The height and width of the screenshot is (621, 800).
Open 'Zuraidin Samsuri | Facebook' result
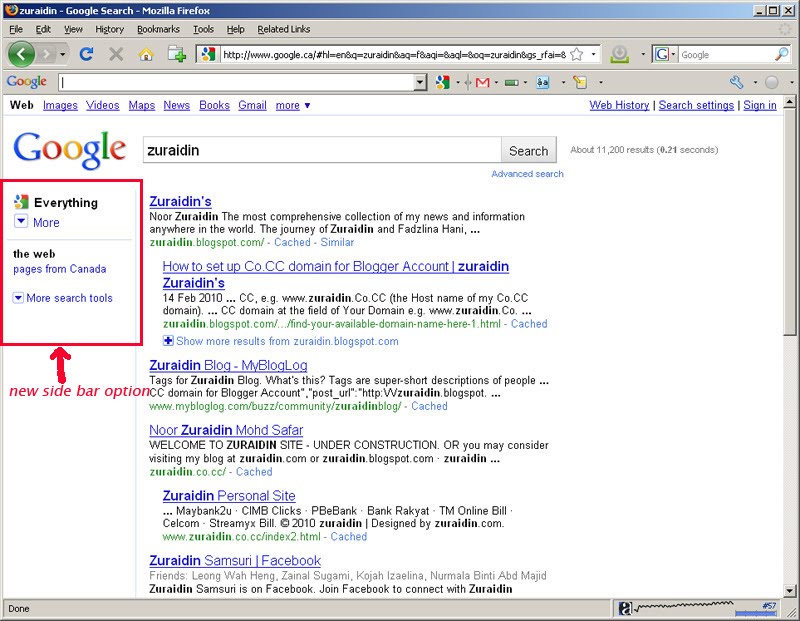click(235, 561)
